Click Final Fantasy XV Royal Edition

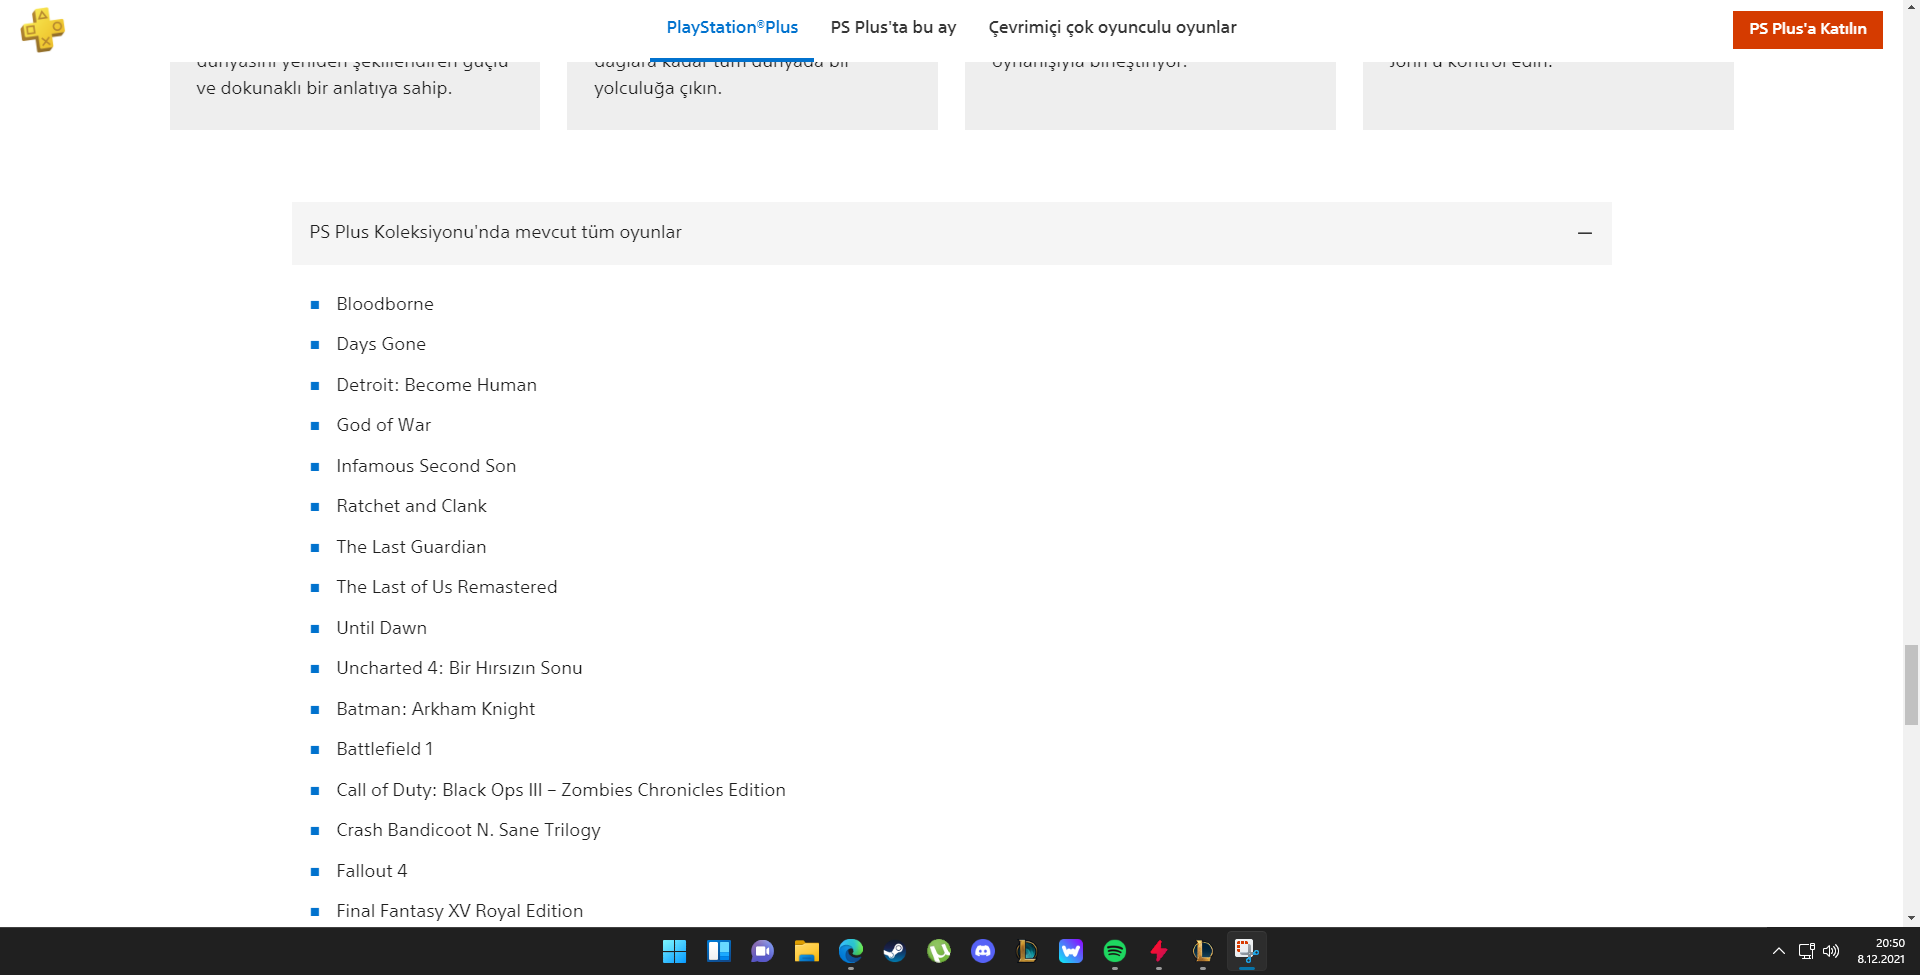click(x=459, y=911)
